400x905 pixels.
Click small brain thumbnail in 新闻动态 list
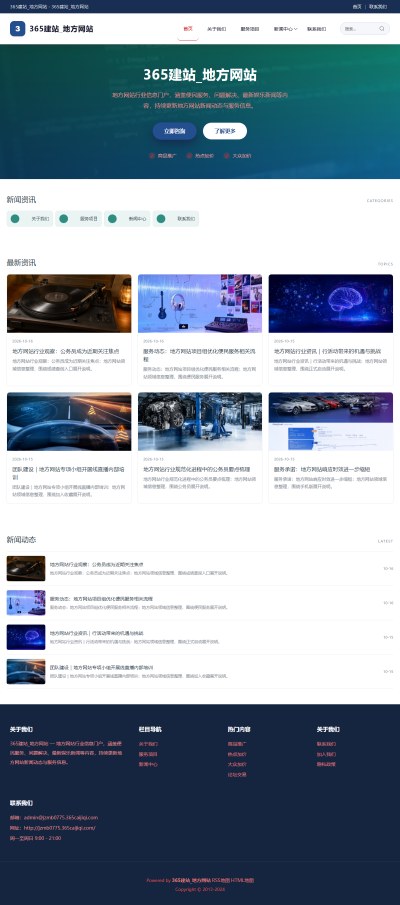coord(26,637)
